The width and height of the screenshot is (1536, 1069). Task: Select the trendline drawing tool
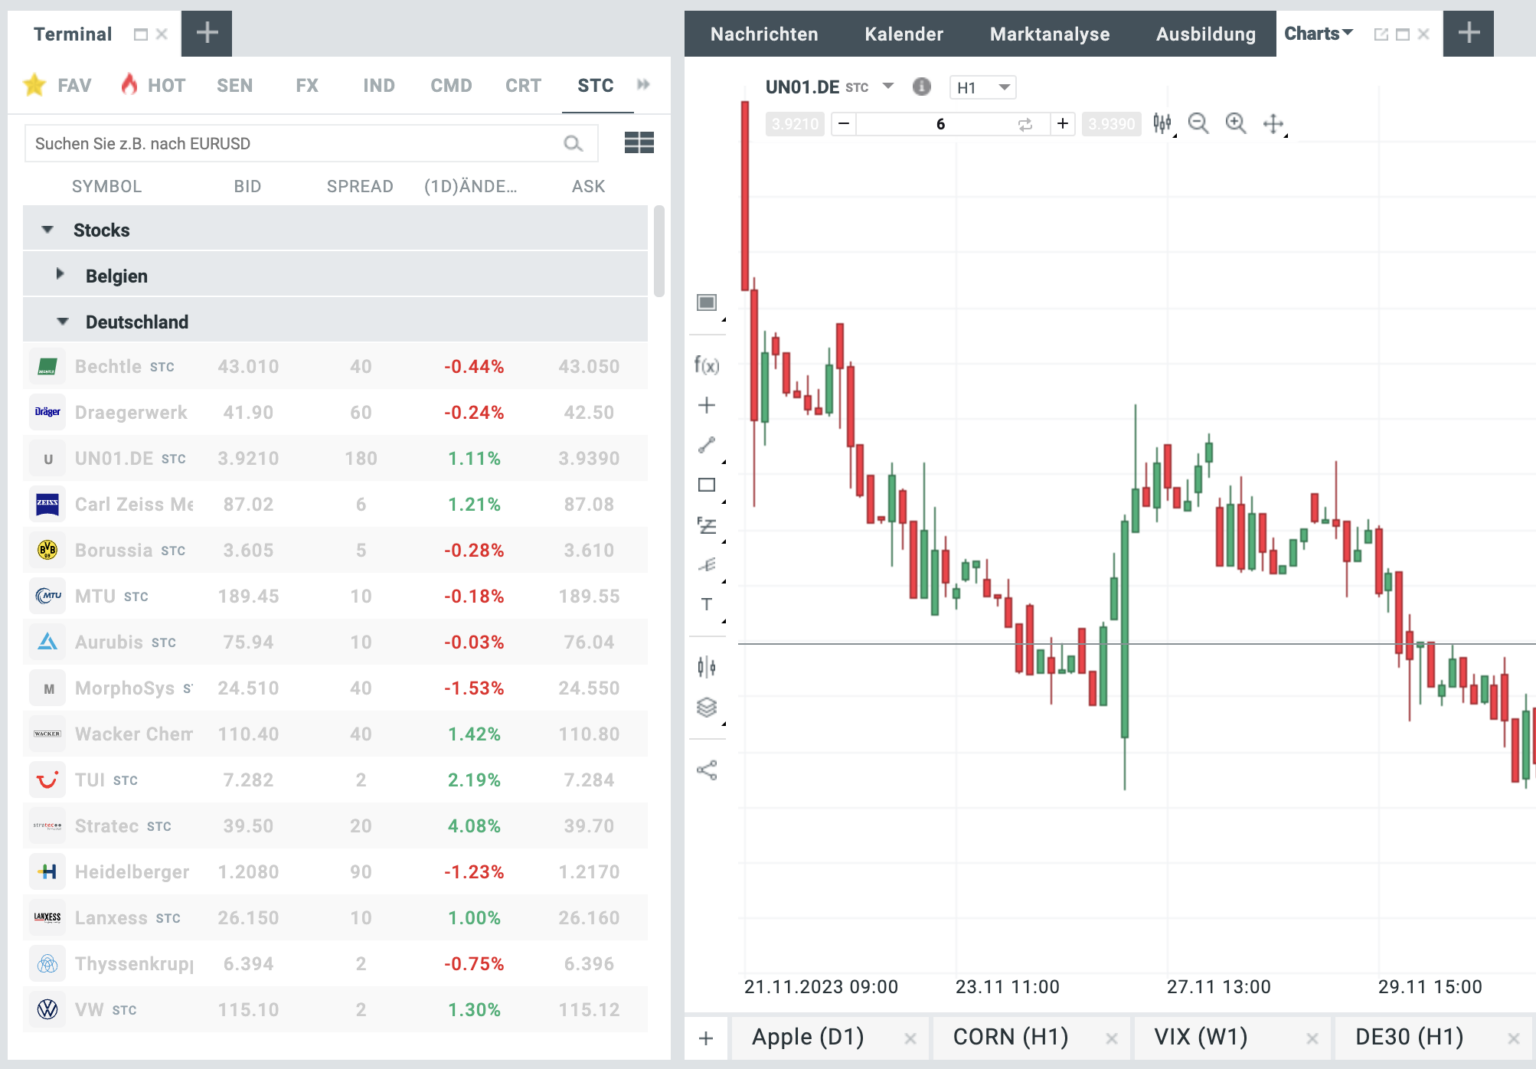tap(707, 445)
